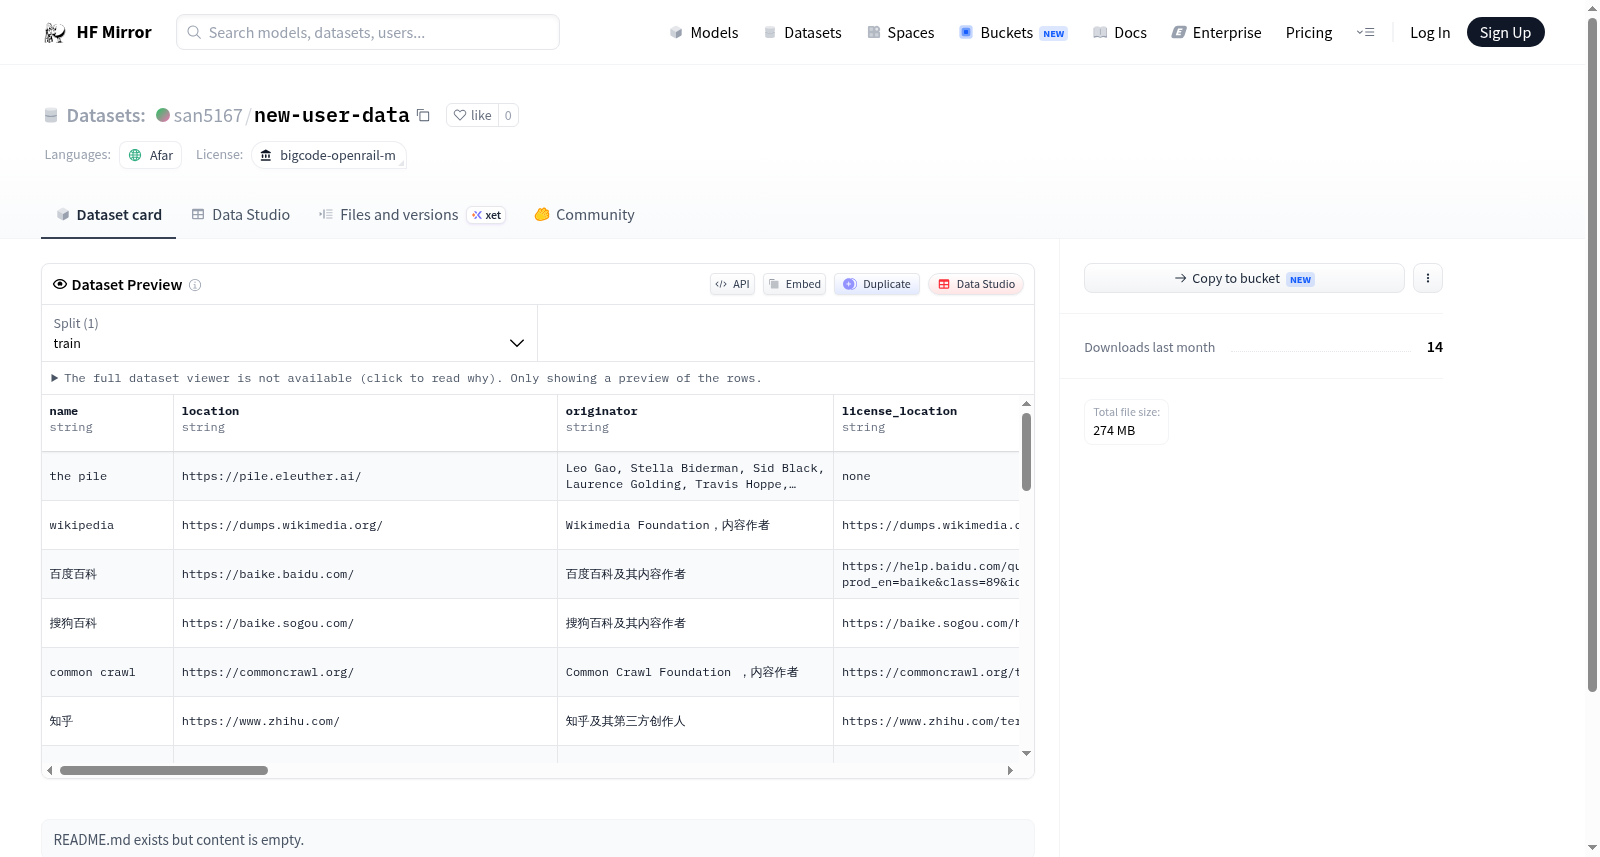1600x857 pixels.
Task: Open Data Studio from preview header
Action: (976, 284)
